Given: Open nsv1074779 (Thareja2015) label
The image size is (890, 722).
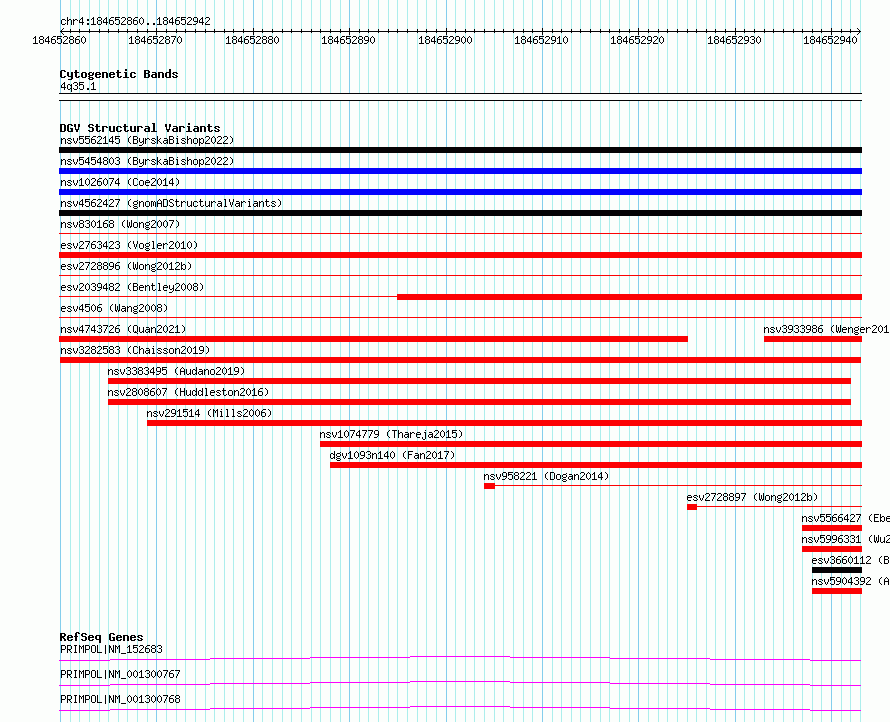Looking at the screenshot, I should (x=391, y=434).
